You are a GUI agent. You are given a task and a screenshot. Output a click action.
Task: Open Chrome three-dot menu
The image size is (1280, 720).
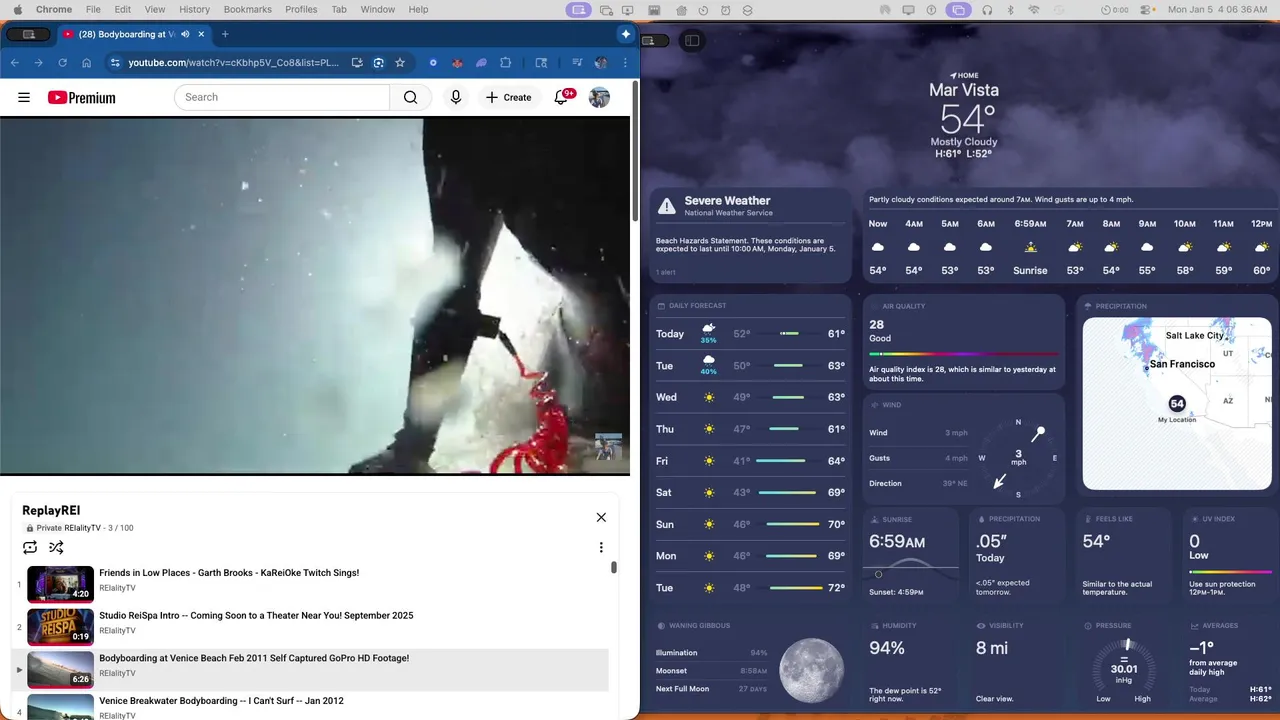click(625, 62)
